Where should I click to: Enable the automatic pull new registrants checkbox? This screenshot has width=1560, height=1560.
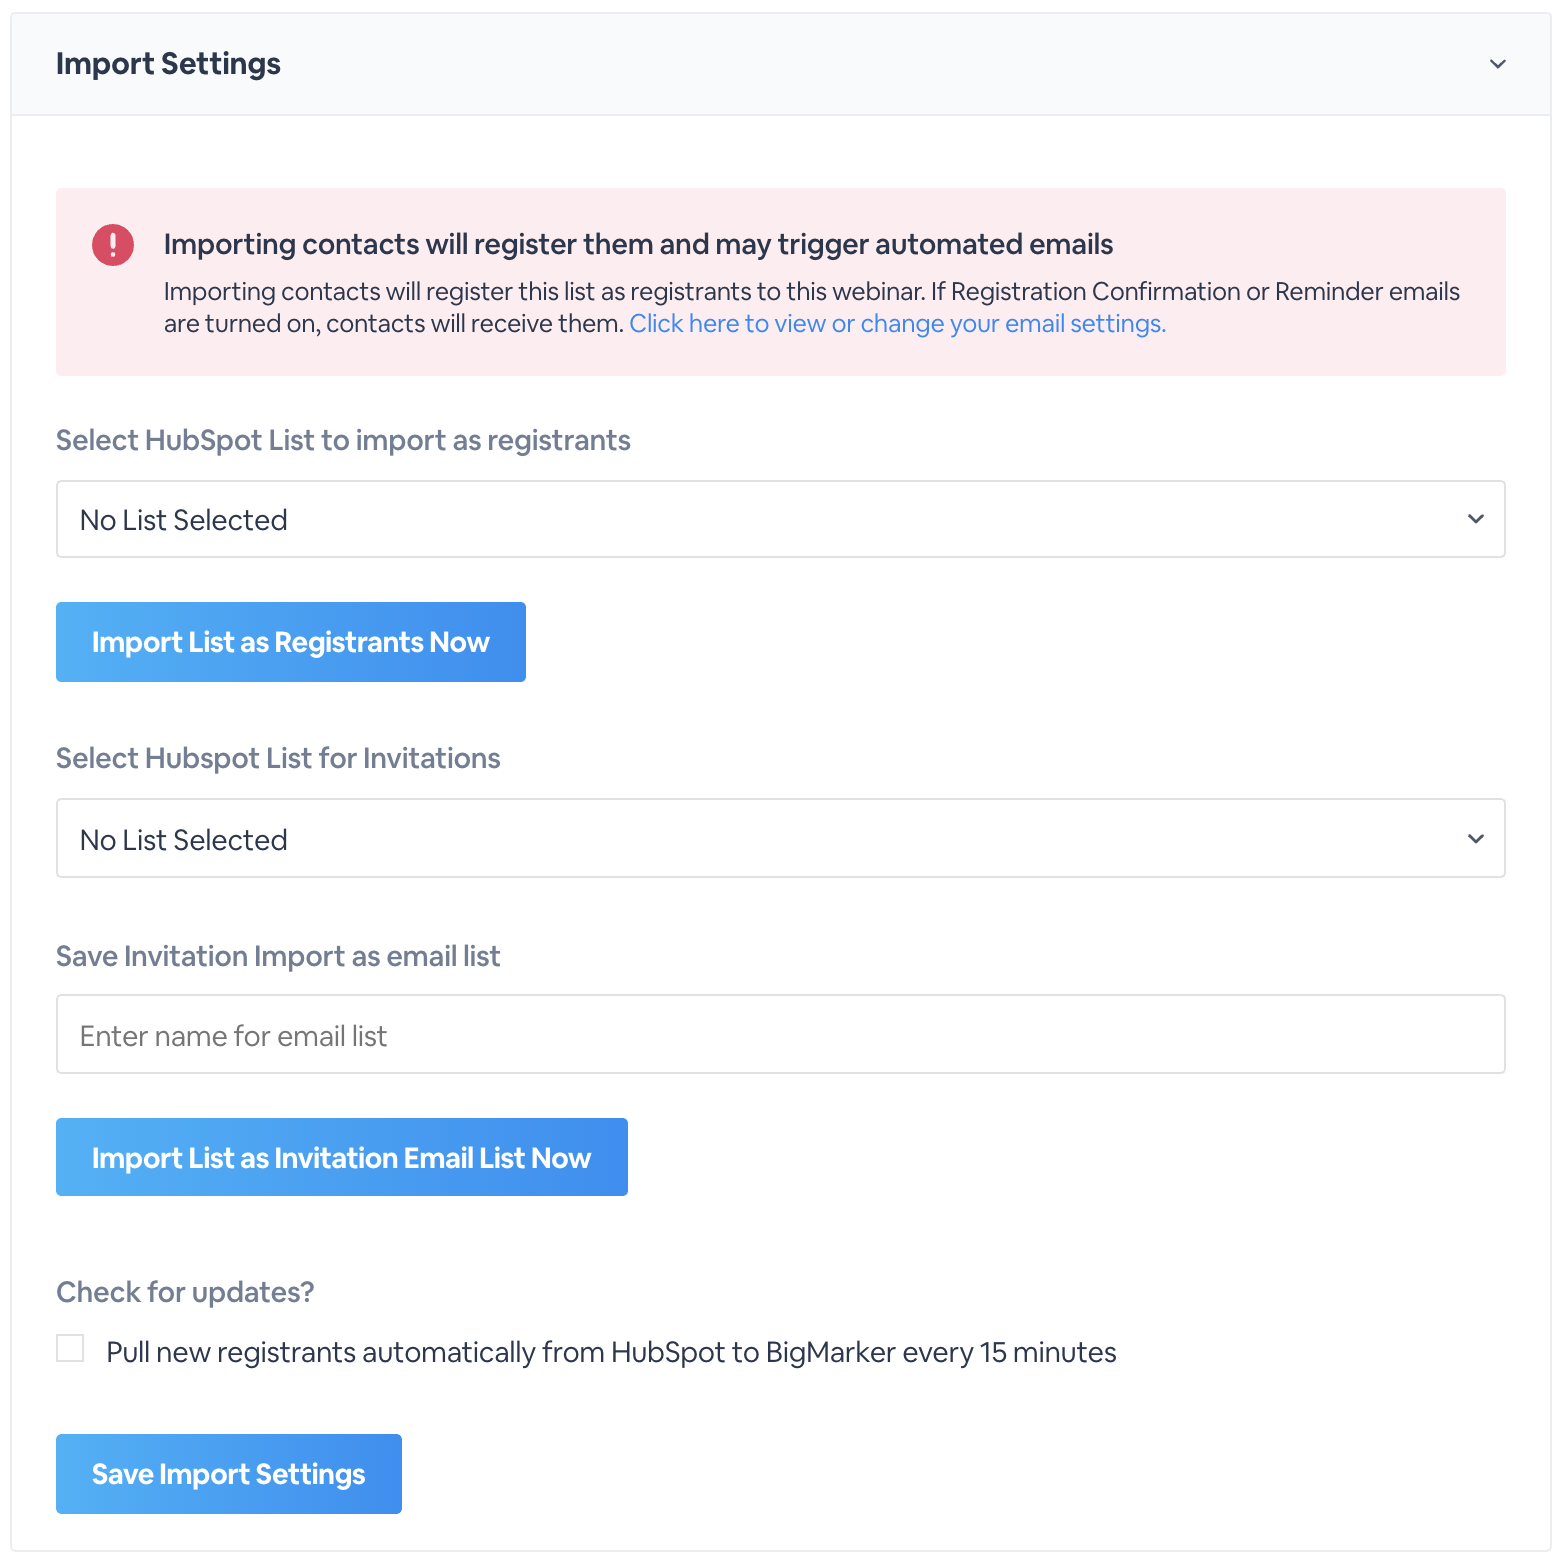tap(70, 1349)
